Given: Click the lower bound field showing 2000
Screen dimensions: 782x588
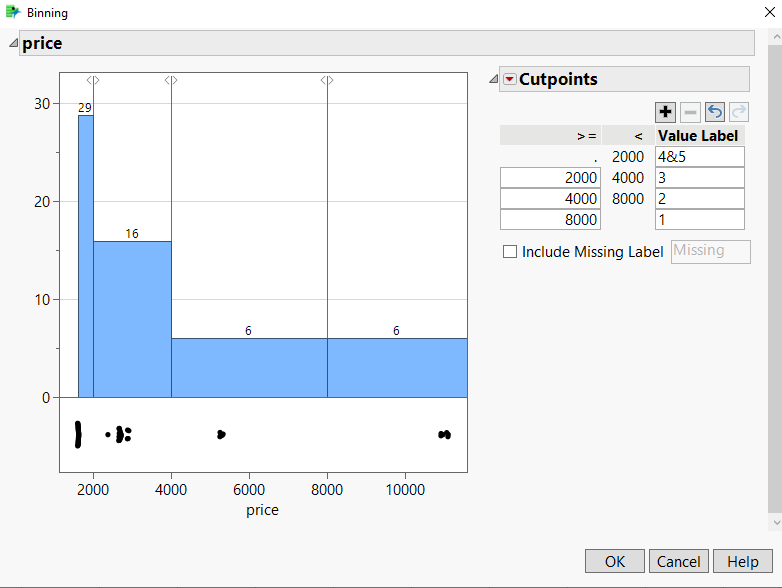Looking at the screenshot, I should (552, 178).
